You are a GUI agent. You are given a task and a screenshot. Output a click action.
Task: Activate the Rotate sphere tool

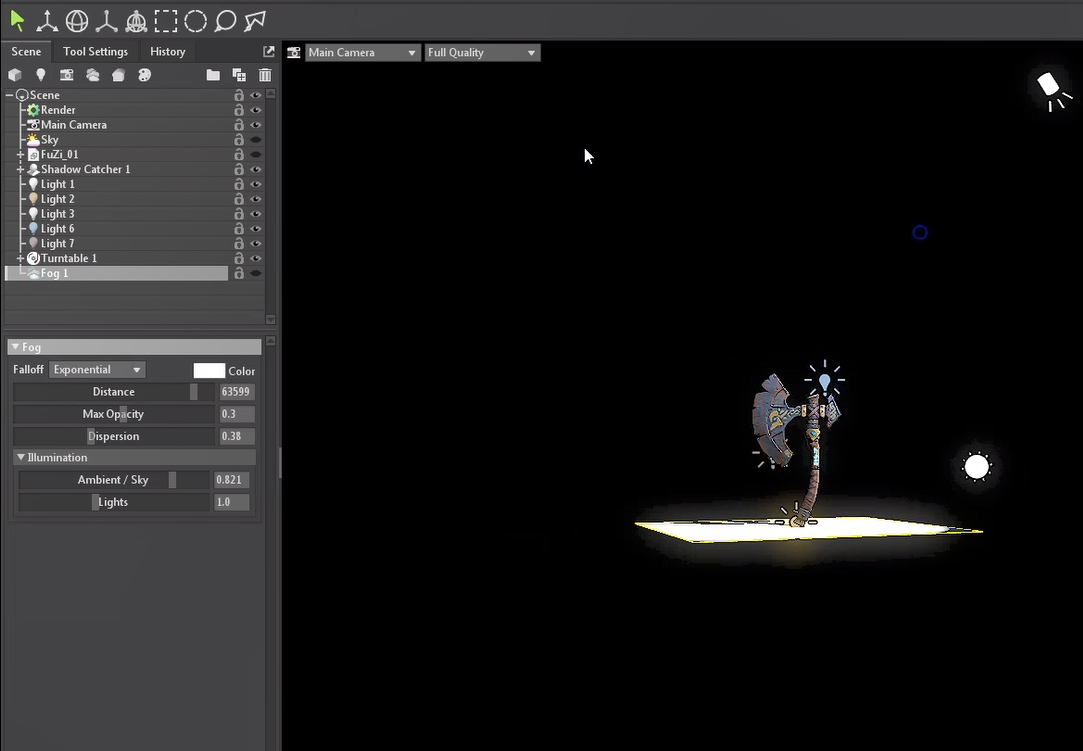click(76, 20)
